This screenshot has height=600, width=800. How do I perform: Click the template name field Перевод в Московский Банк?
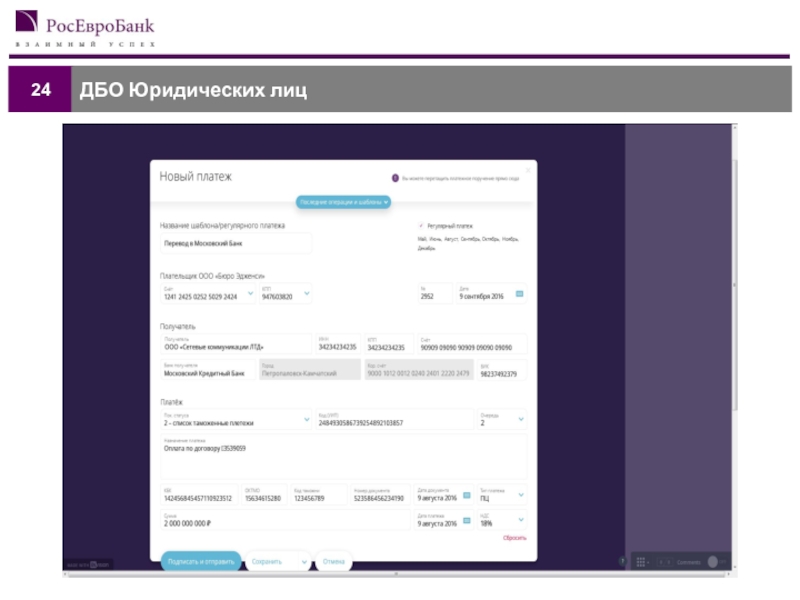[236, 243]
